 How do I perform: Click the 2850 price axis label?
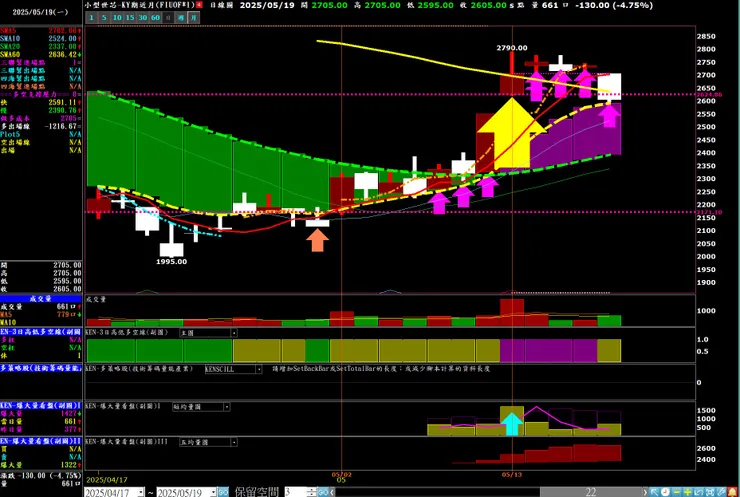tap(706, 36)
